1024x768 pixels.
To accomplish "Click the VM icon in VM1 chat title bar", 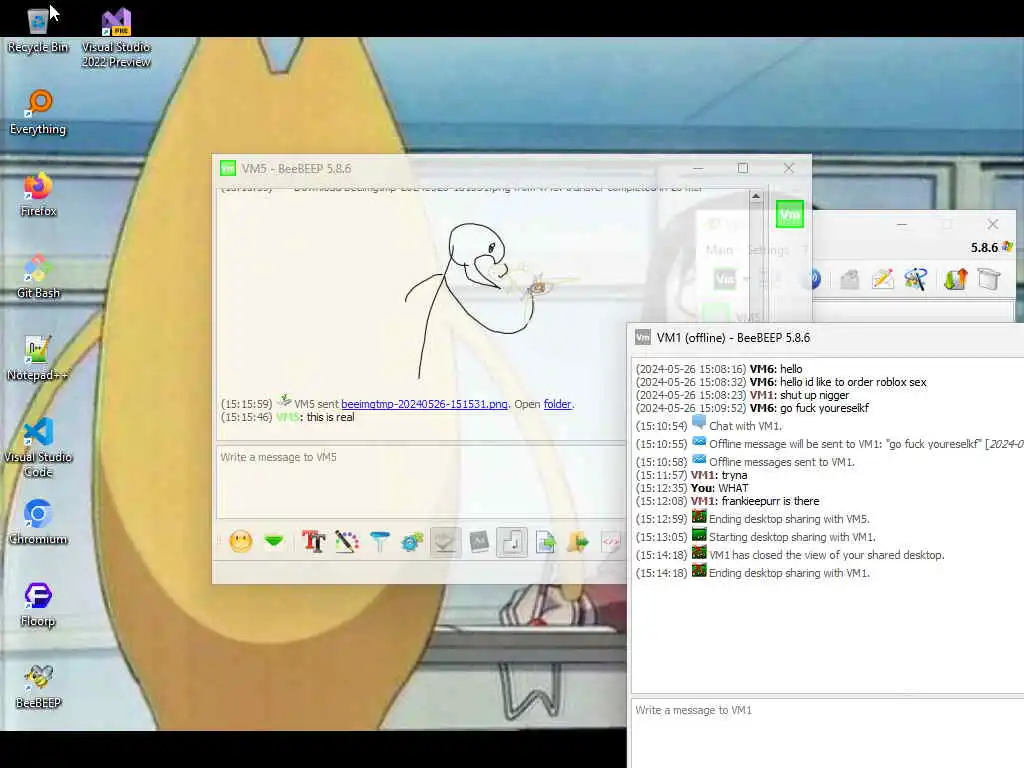I will click(x=643, y=337).
